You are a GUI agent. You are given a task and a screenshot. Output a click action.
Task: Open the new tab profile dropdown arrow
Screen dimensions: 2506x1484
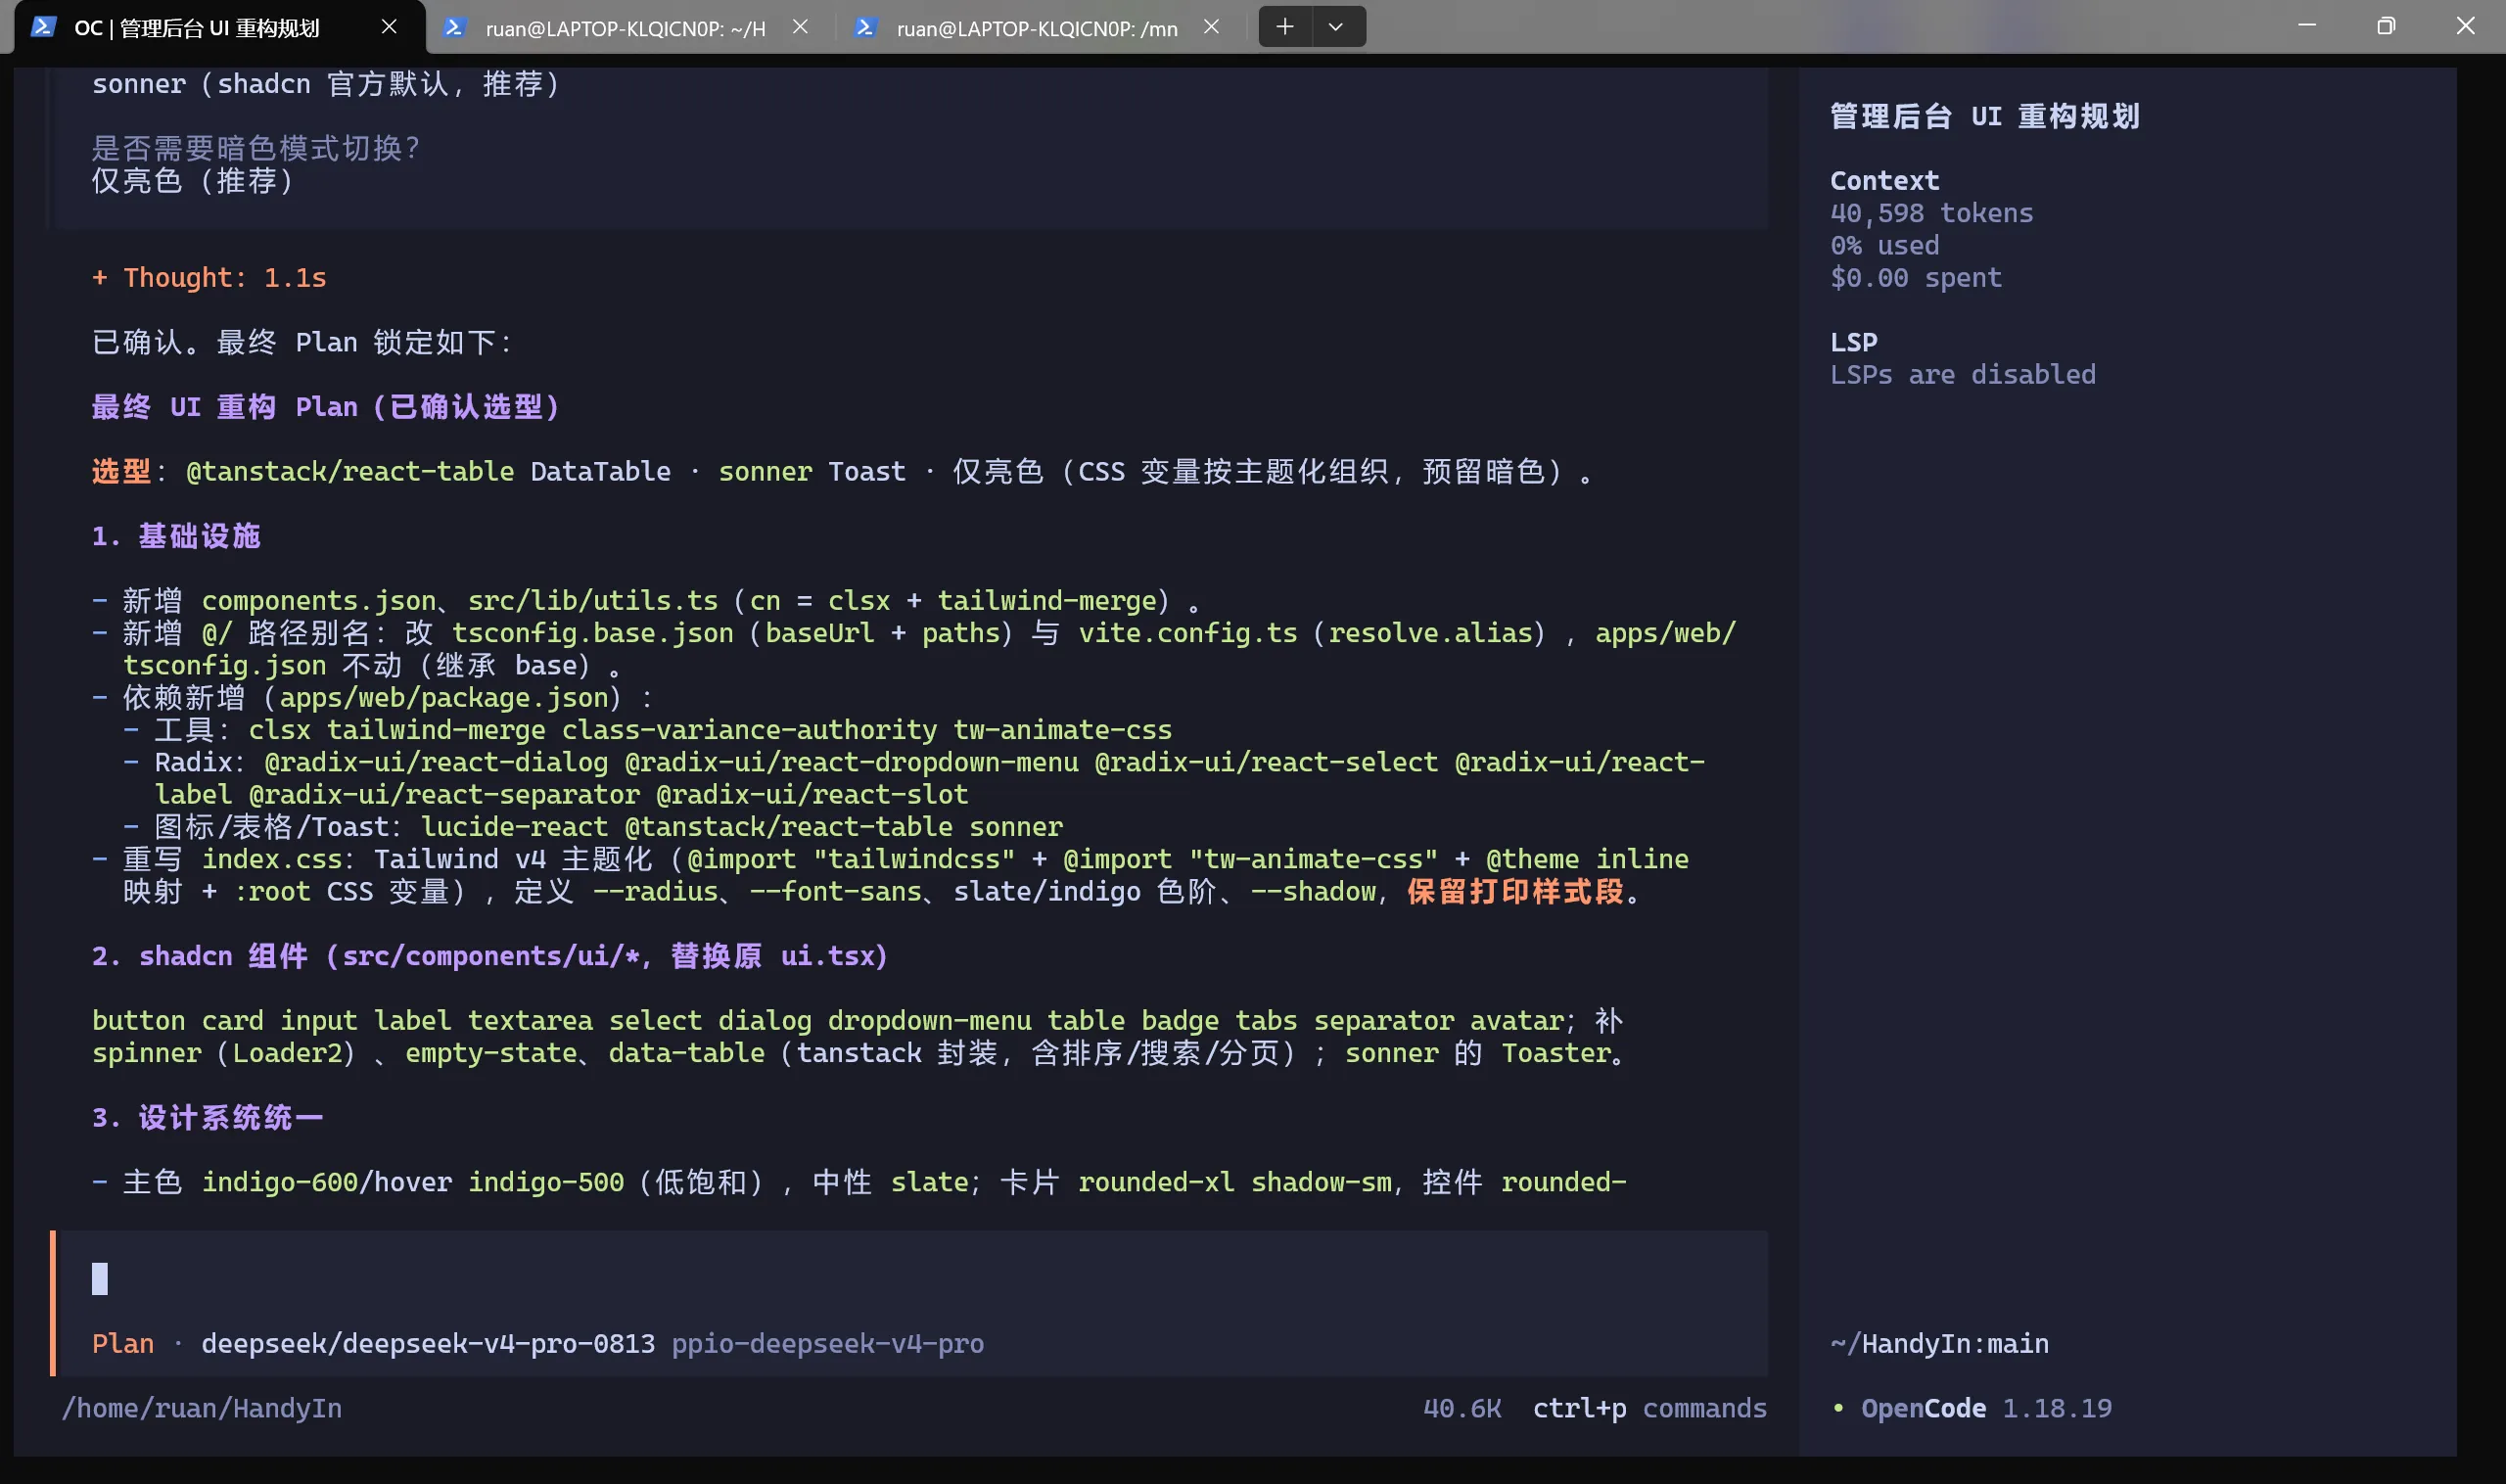click(x=1336, y=27)
